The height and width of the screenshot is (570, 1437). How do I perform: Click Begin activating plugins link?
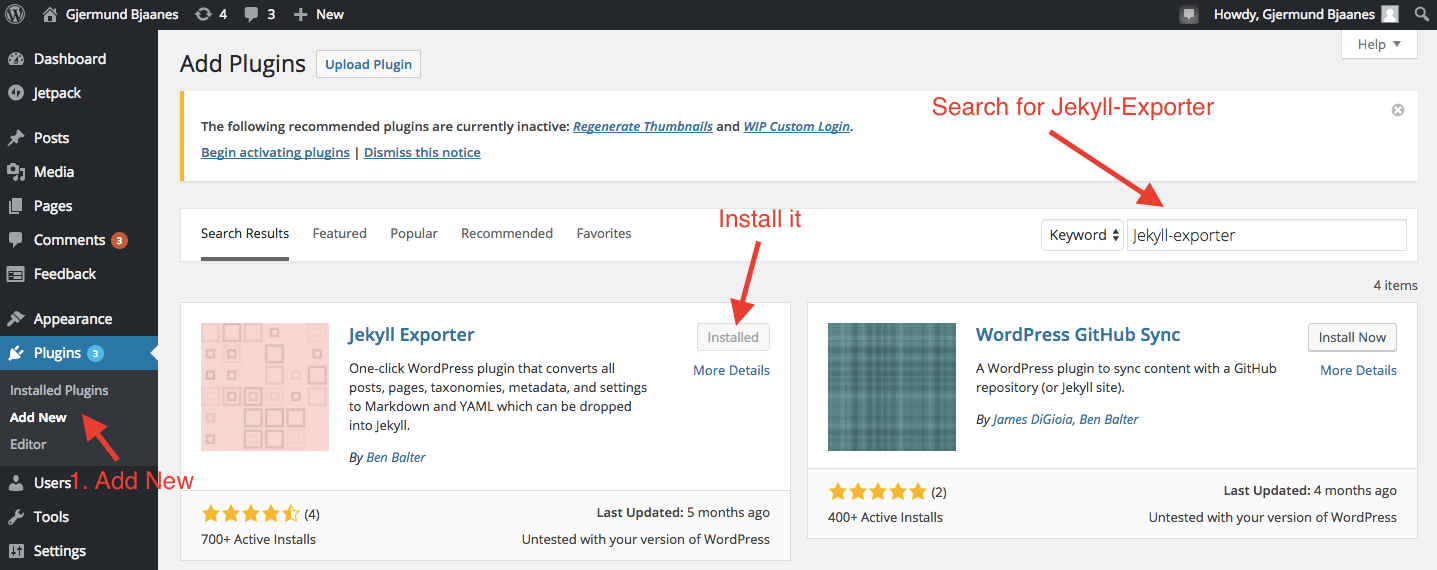click(x=275, y=152)
